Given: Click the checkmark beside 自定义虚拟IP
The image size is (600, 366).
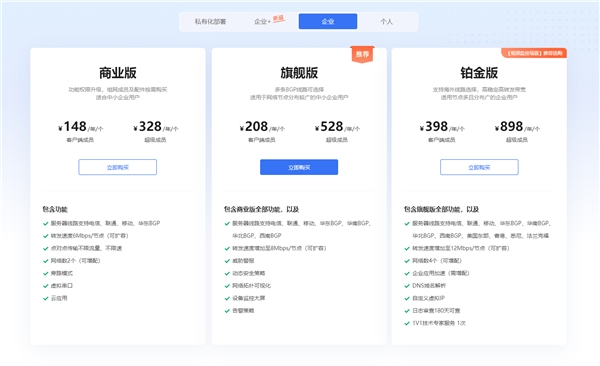Looking at the screenshot, I should pyautogui.click(x=407, y=298).
